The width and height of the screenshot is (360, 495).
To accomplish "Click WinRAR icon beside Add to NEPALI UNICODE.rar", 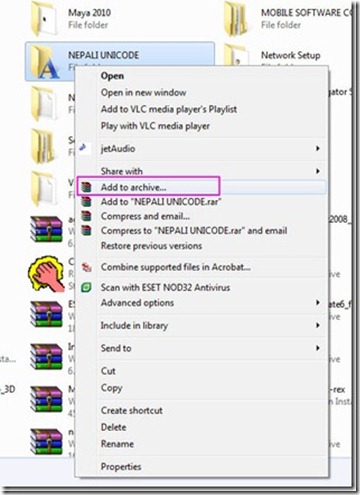I will [x=86, y=202].
